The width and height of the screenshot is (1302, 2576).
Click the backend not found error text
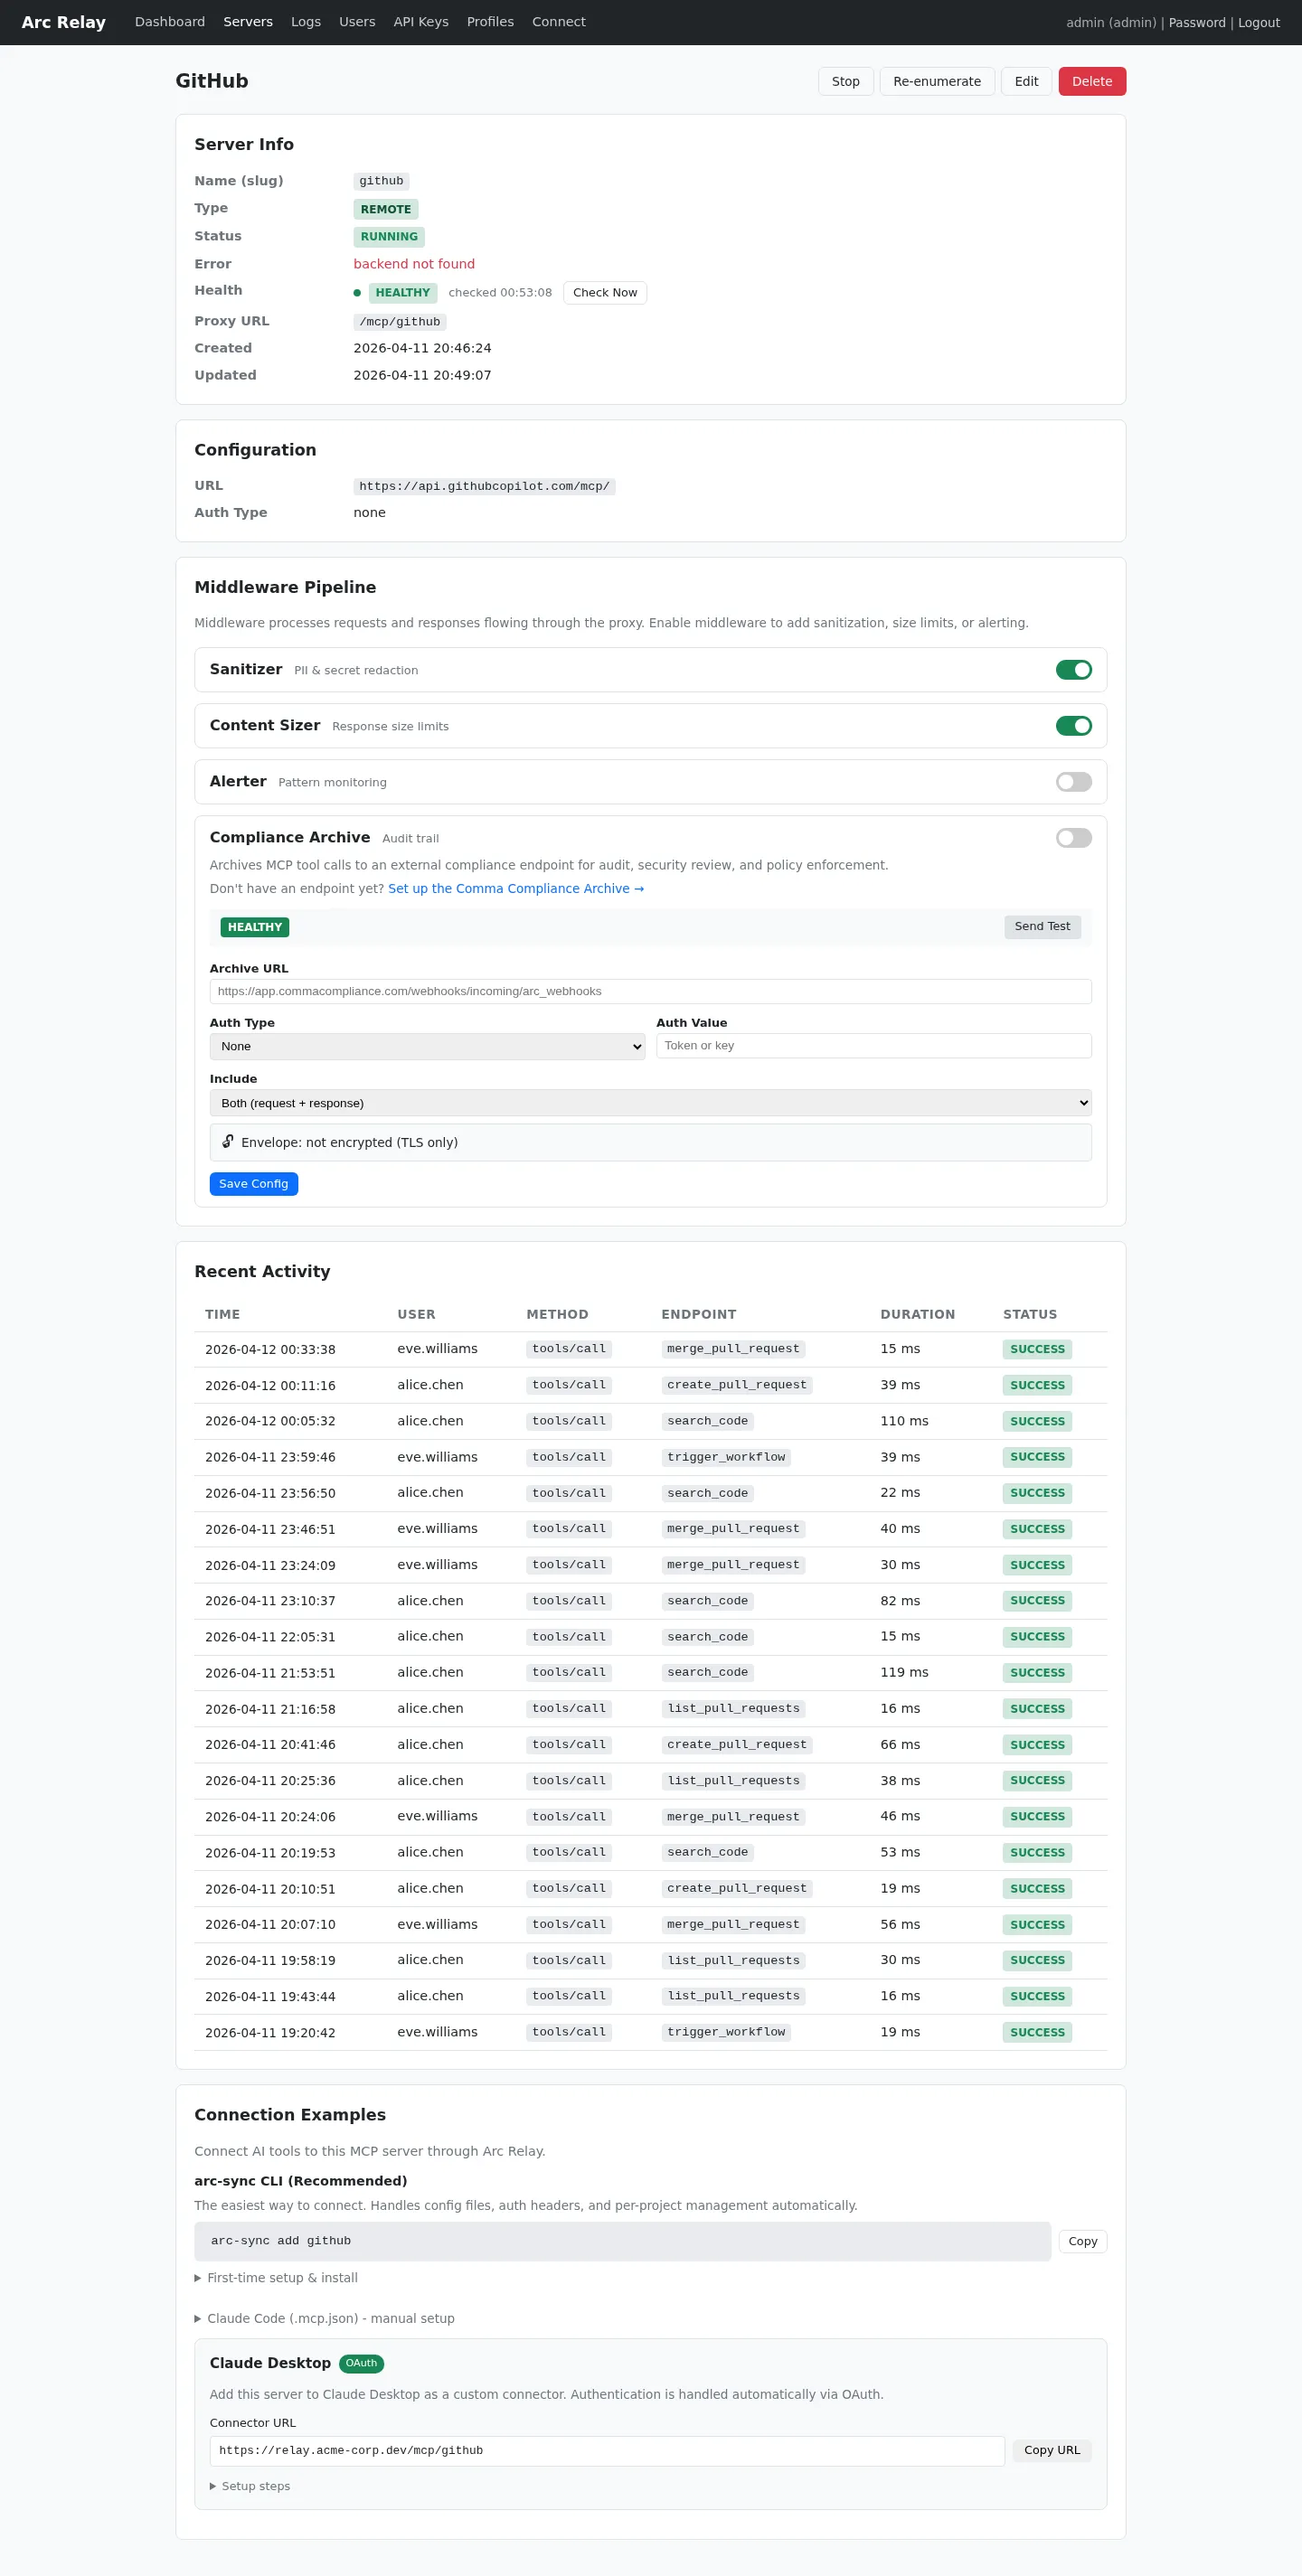(x=414, y=264)
